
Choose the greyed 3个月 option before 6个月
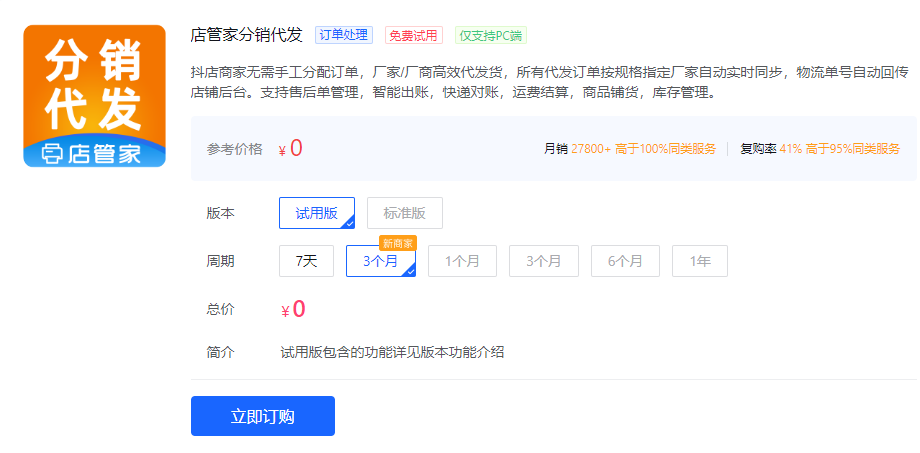[x=543, y=261]
